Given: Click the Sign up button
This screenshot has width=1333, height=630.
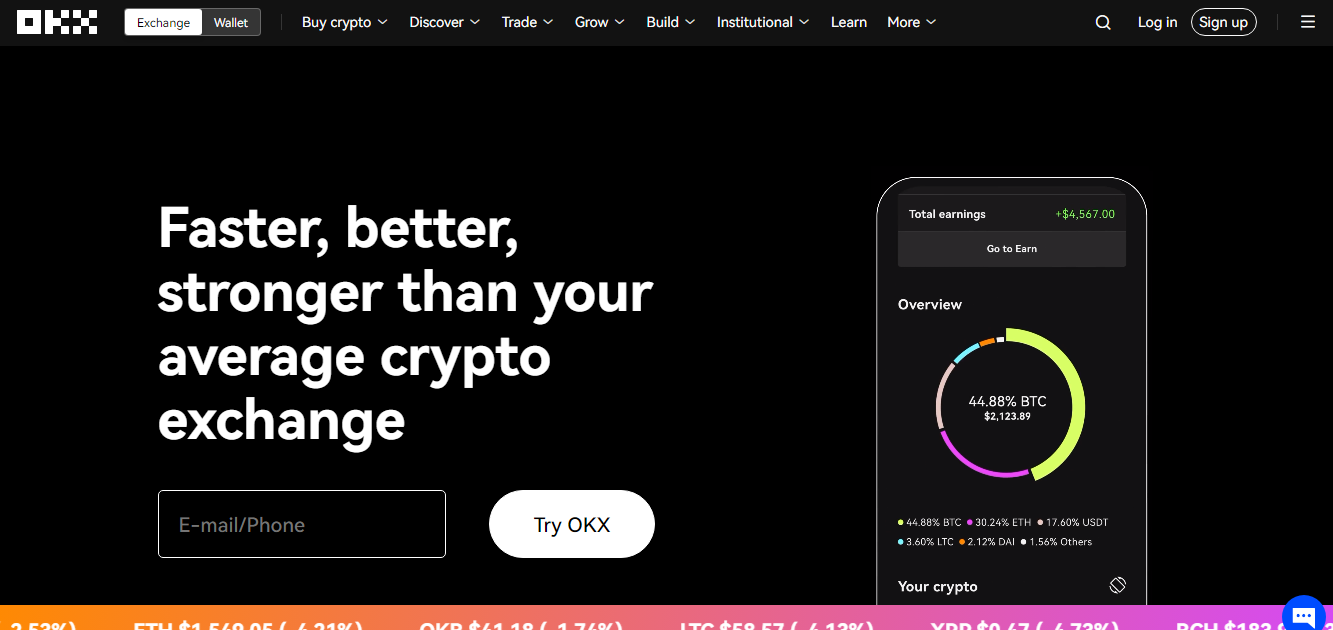Looking at the screenshot, I should [x=1224, y=22].
